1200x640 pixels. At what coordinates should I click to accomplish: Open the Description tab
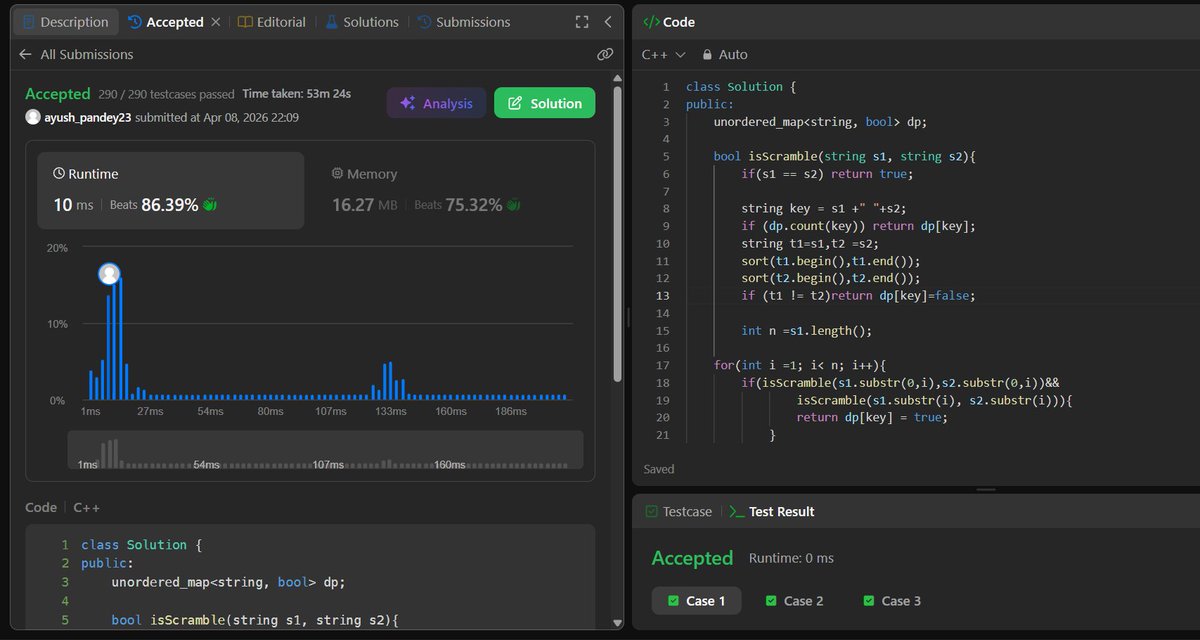[x=65, y=22]
